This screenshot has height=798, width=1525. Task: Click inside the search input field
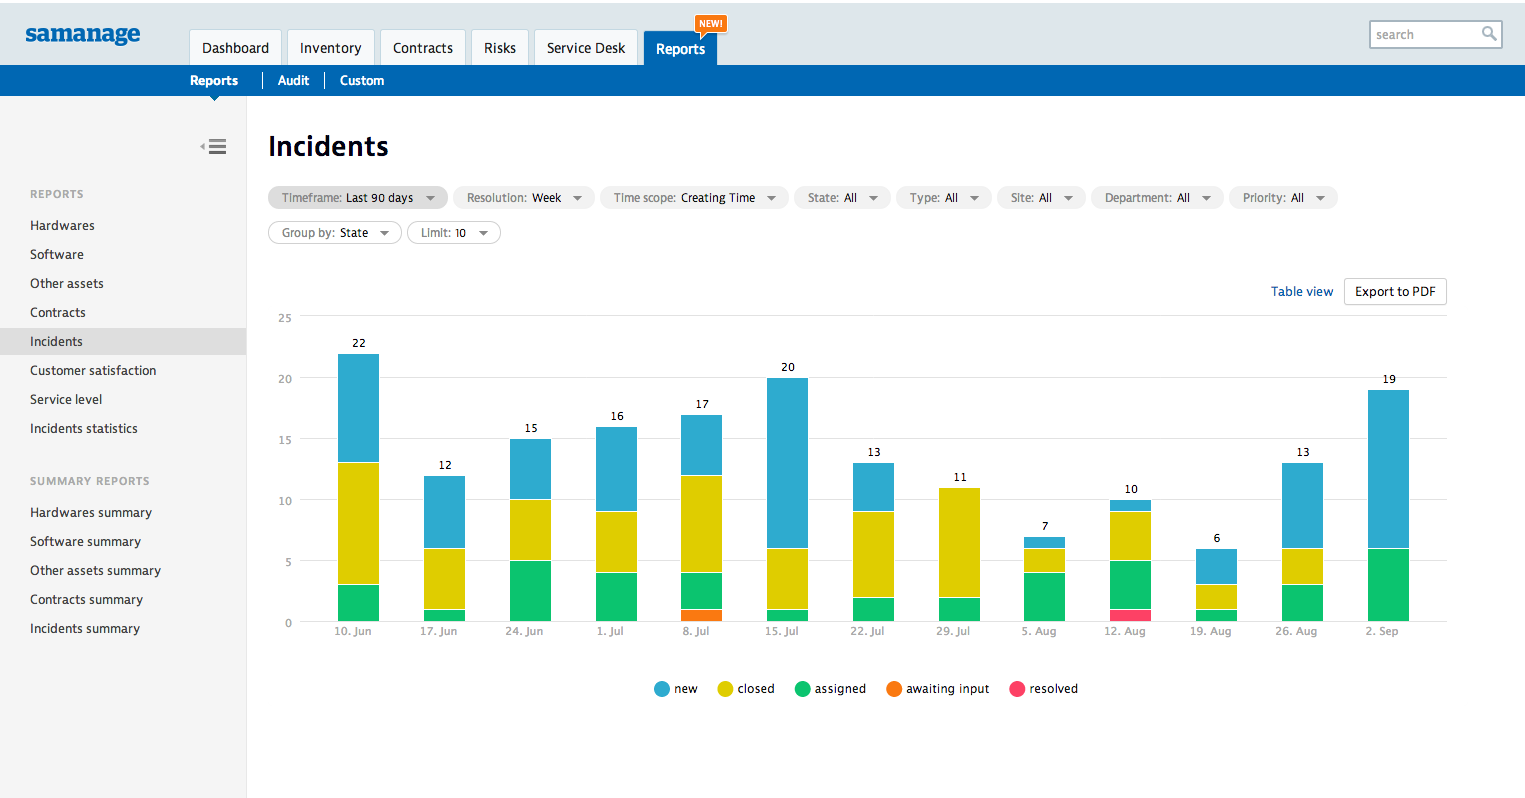click(x=1425, y=34)
